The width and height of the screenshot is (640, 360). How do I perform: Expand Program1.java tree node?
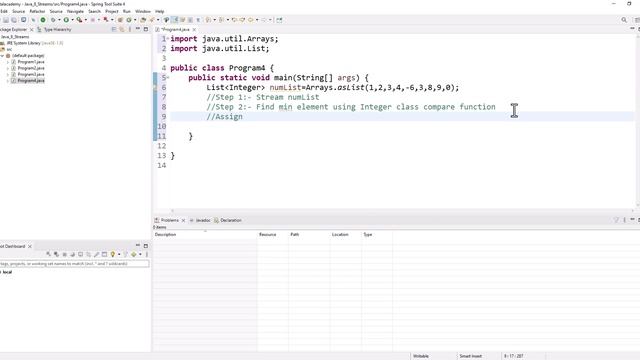[x=7, y=62]
